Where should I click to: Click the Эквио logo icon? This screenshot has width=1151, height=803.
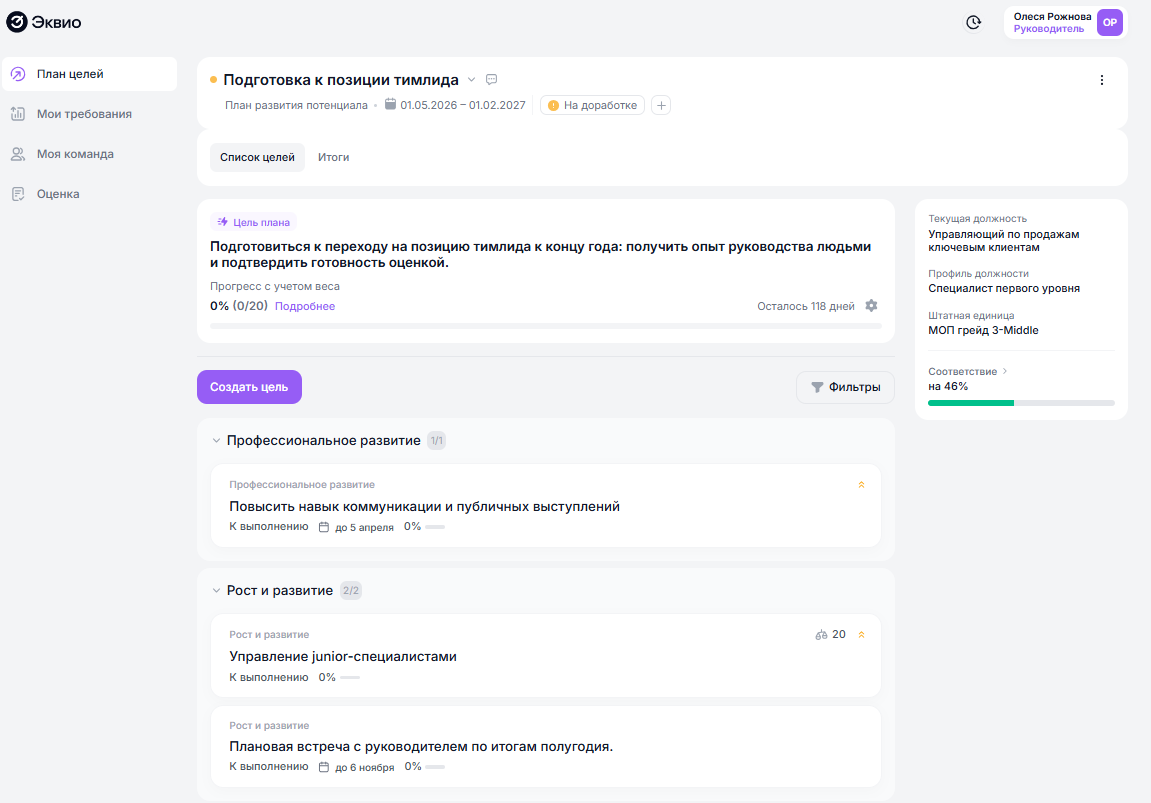click(x=17, y=22)
